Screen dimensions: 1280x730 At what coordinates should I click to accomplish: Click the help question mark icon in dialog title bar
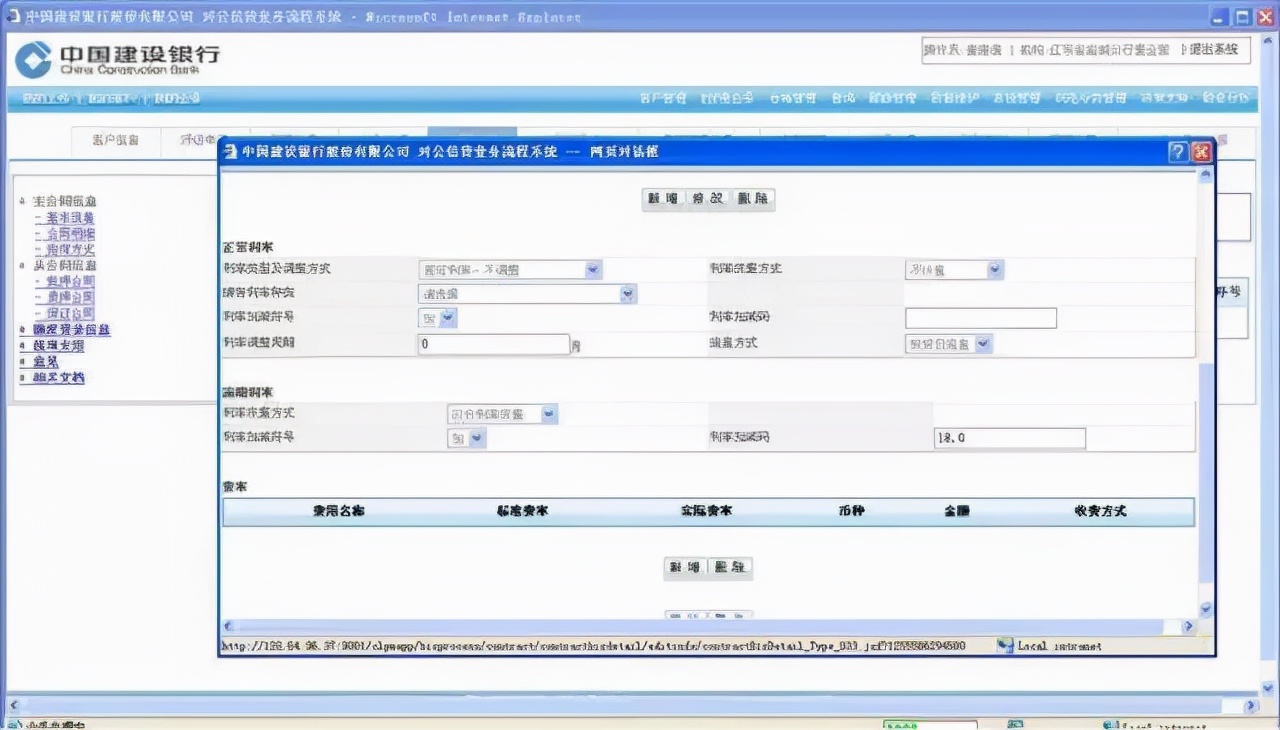(1178, 151)
